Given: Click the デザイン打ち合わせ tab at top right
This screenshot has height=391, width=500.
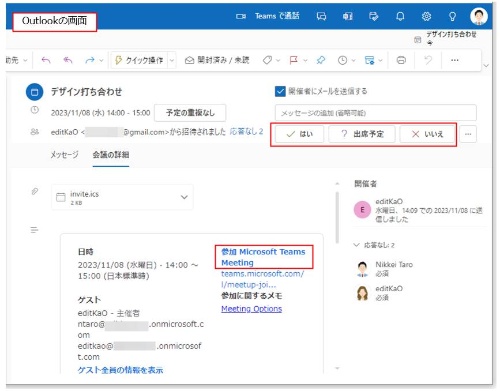Looking at the screenshot, I should pyautogui.click(x=446, y=38).
